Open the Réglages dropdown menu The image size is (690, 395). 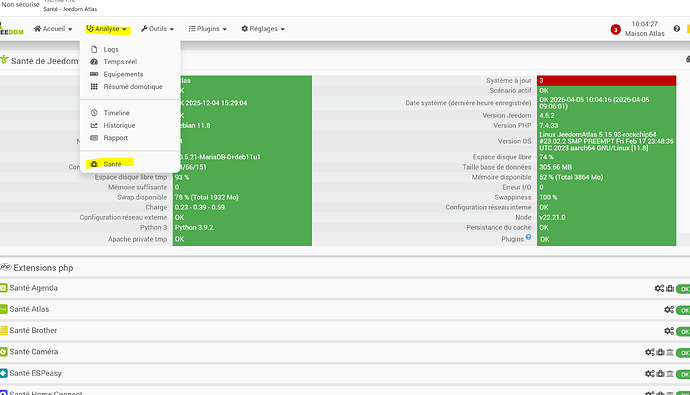coord(263,29)
